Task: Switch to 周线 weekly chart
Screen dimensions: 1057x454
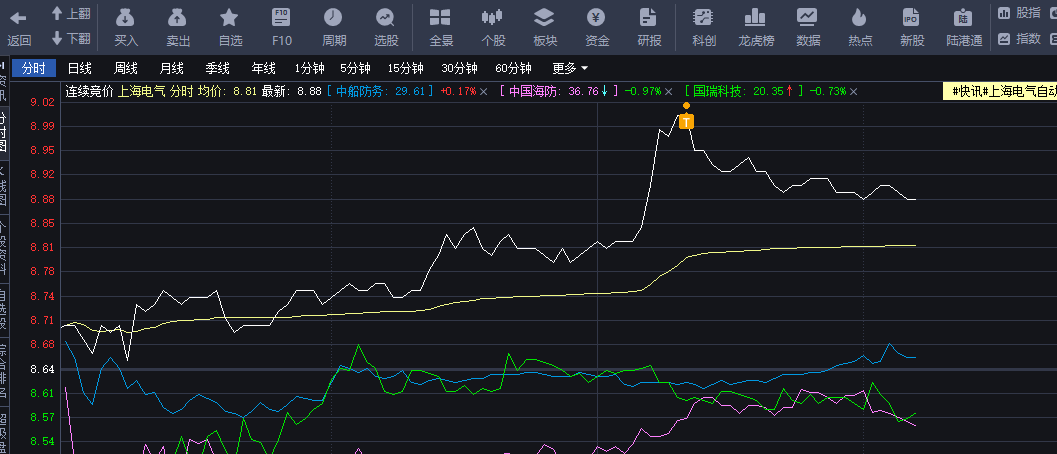Action: (x=125, y=68)
